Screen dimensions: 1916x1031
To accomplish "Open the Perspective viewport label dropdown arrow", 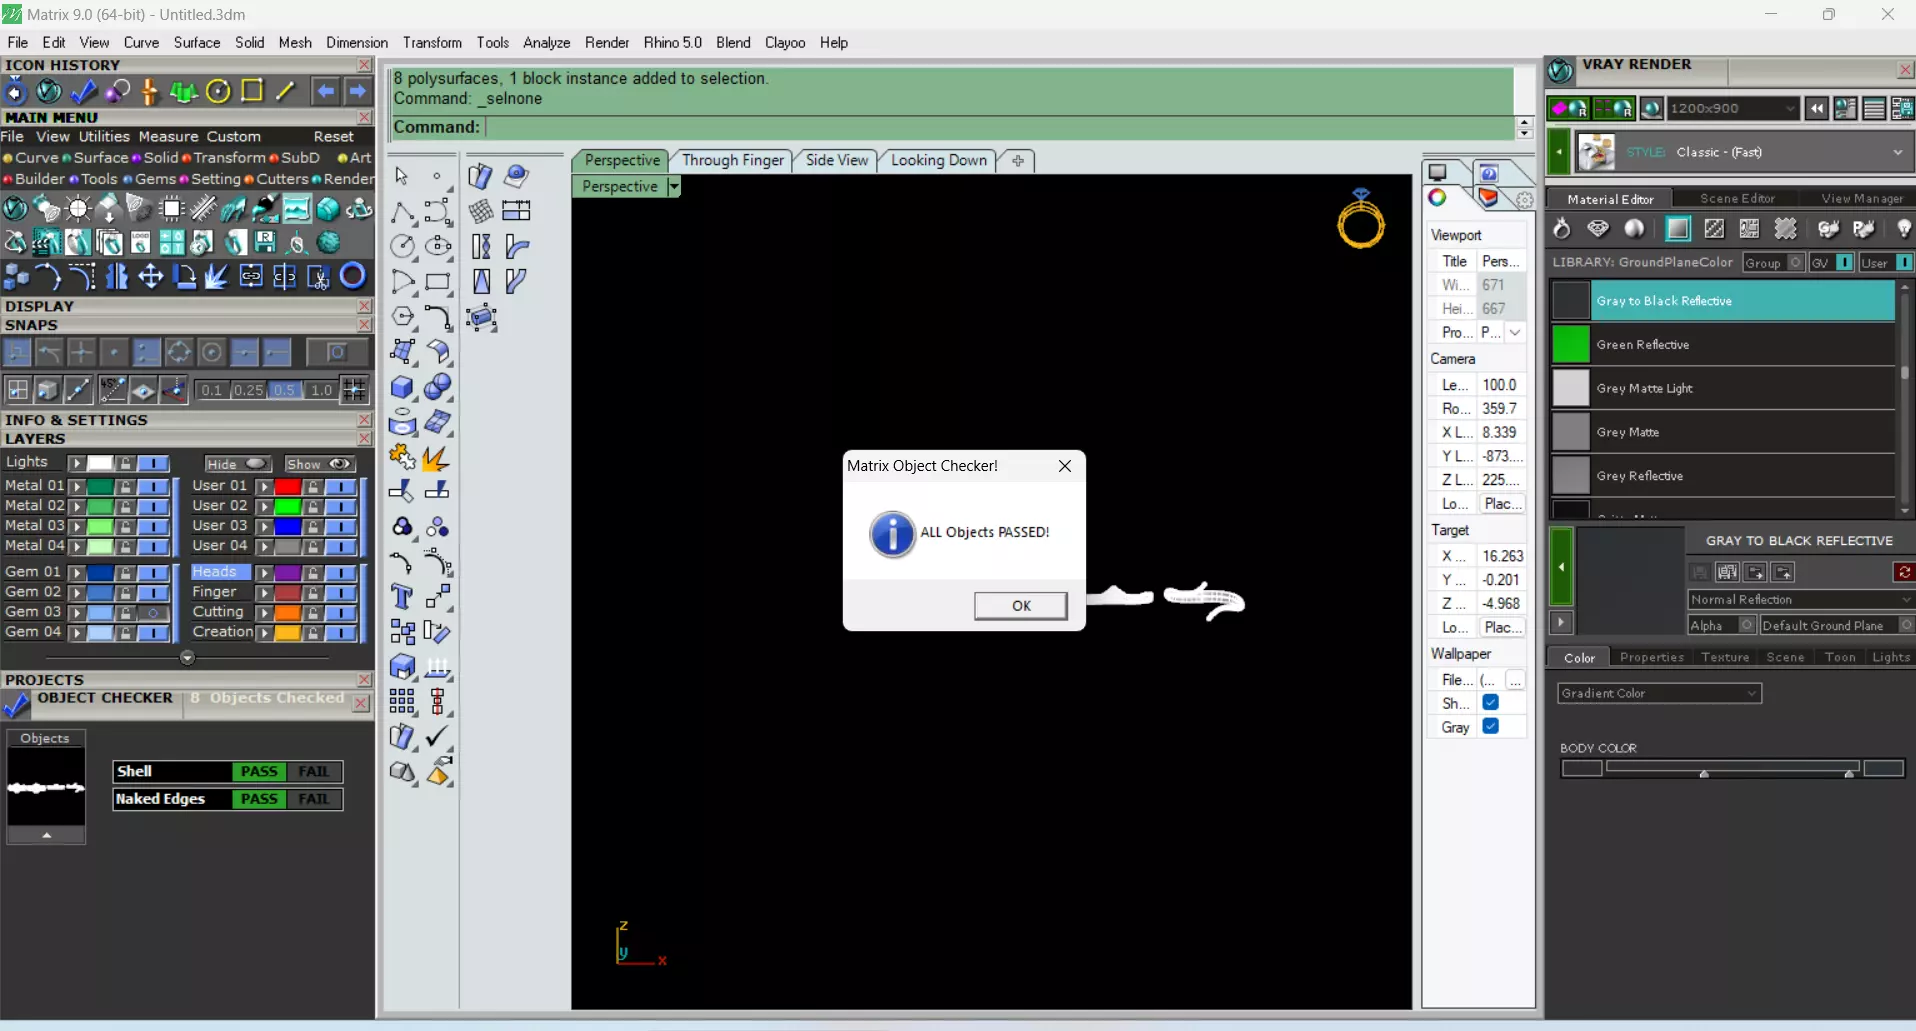I will (x=674, y=187).
